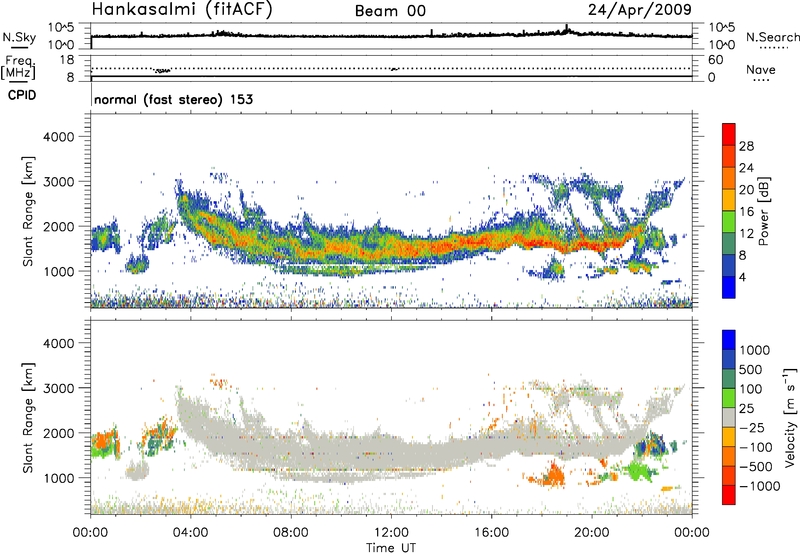Click the '3000' tick on velocity panel
Image resolution: width=800 pixels, height=554 pixels.
[59, 388]
